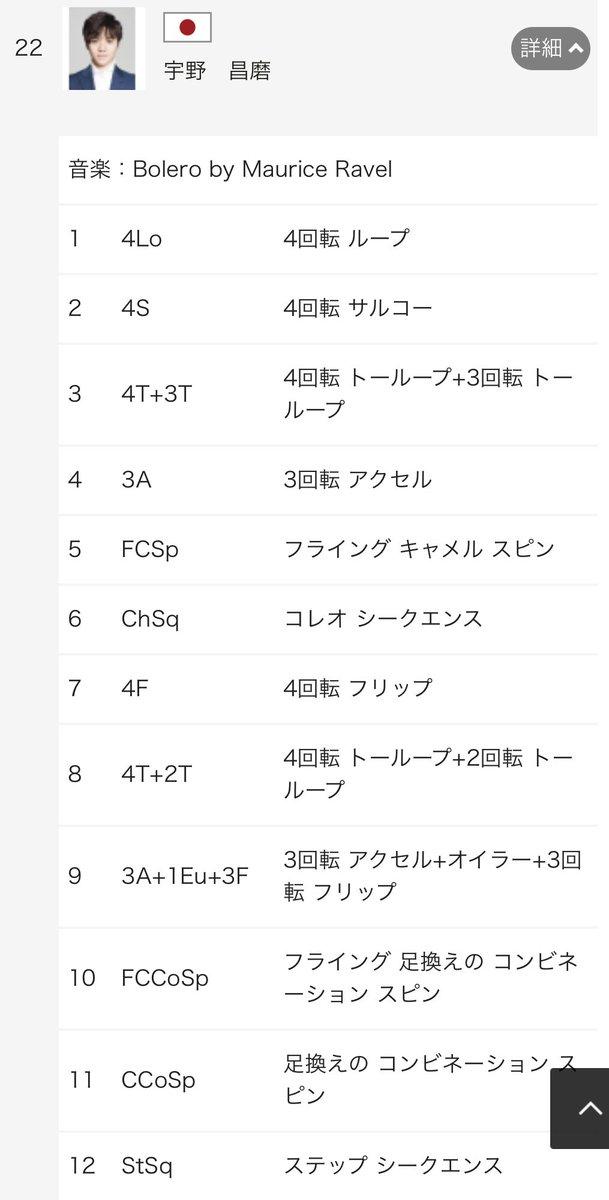Image resolution: width=609 pixels, height=1200 pixels.
Task: Select the FCCoSp spin row
Action: click(328, 978)
